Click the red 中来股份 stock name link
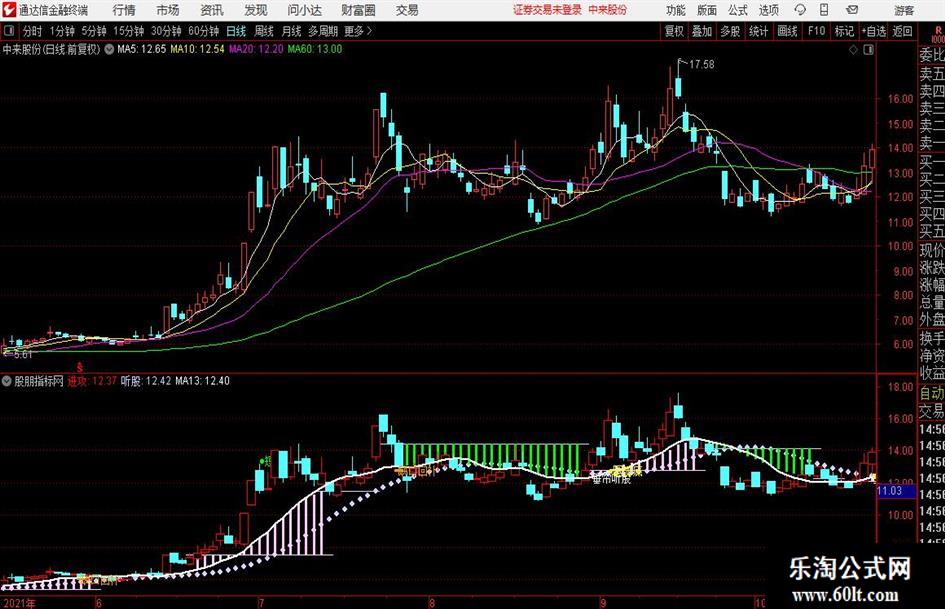The height and width of the screenshot is (609, 945). coord(608,10)
